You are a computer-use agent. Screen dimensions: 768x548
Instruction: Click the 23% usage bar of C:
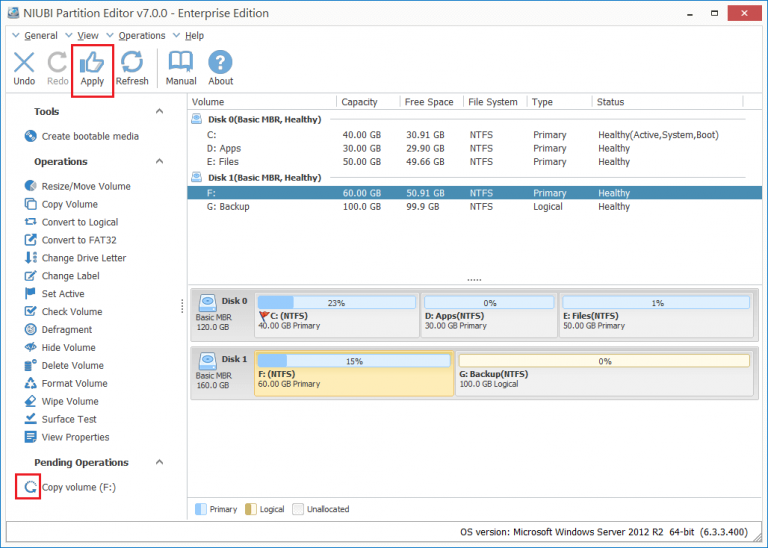[337, 303]
